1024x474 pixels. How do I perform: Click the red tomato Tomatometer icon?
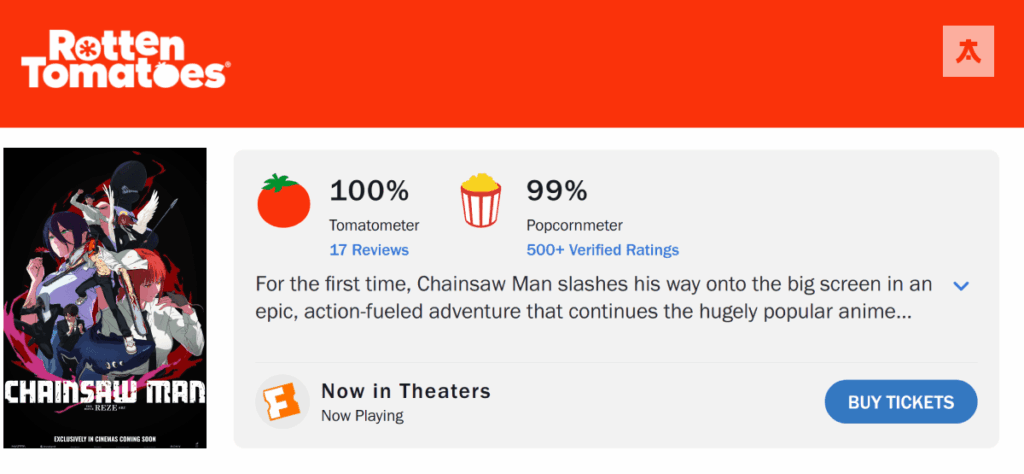(285, 200)
